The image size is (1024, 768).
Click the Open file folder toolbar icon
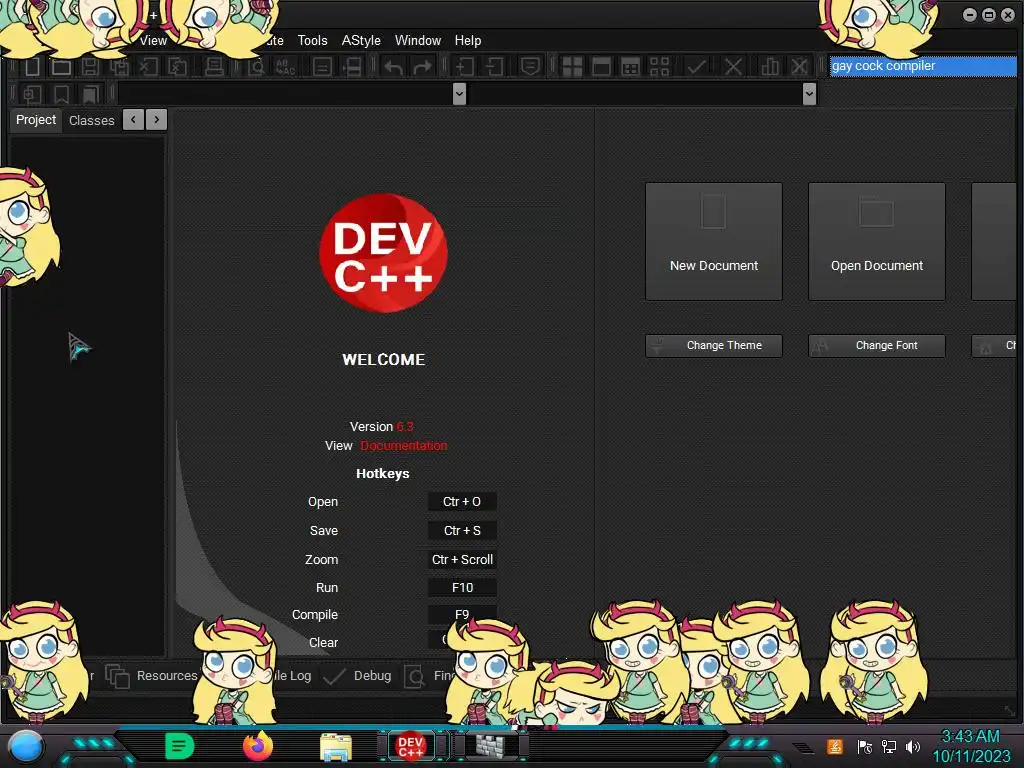61,67
